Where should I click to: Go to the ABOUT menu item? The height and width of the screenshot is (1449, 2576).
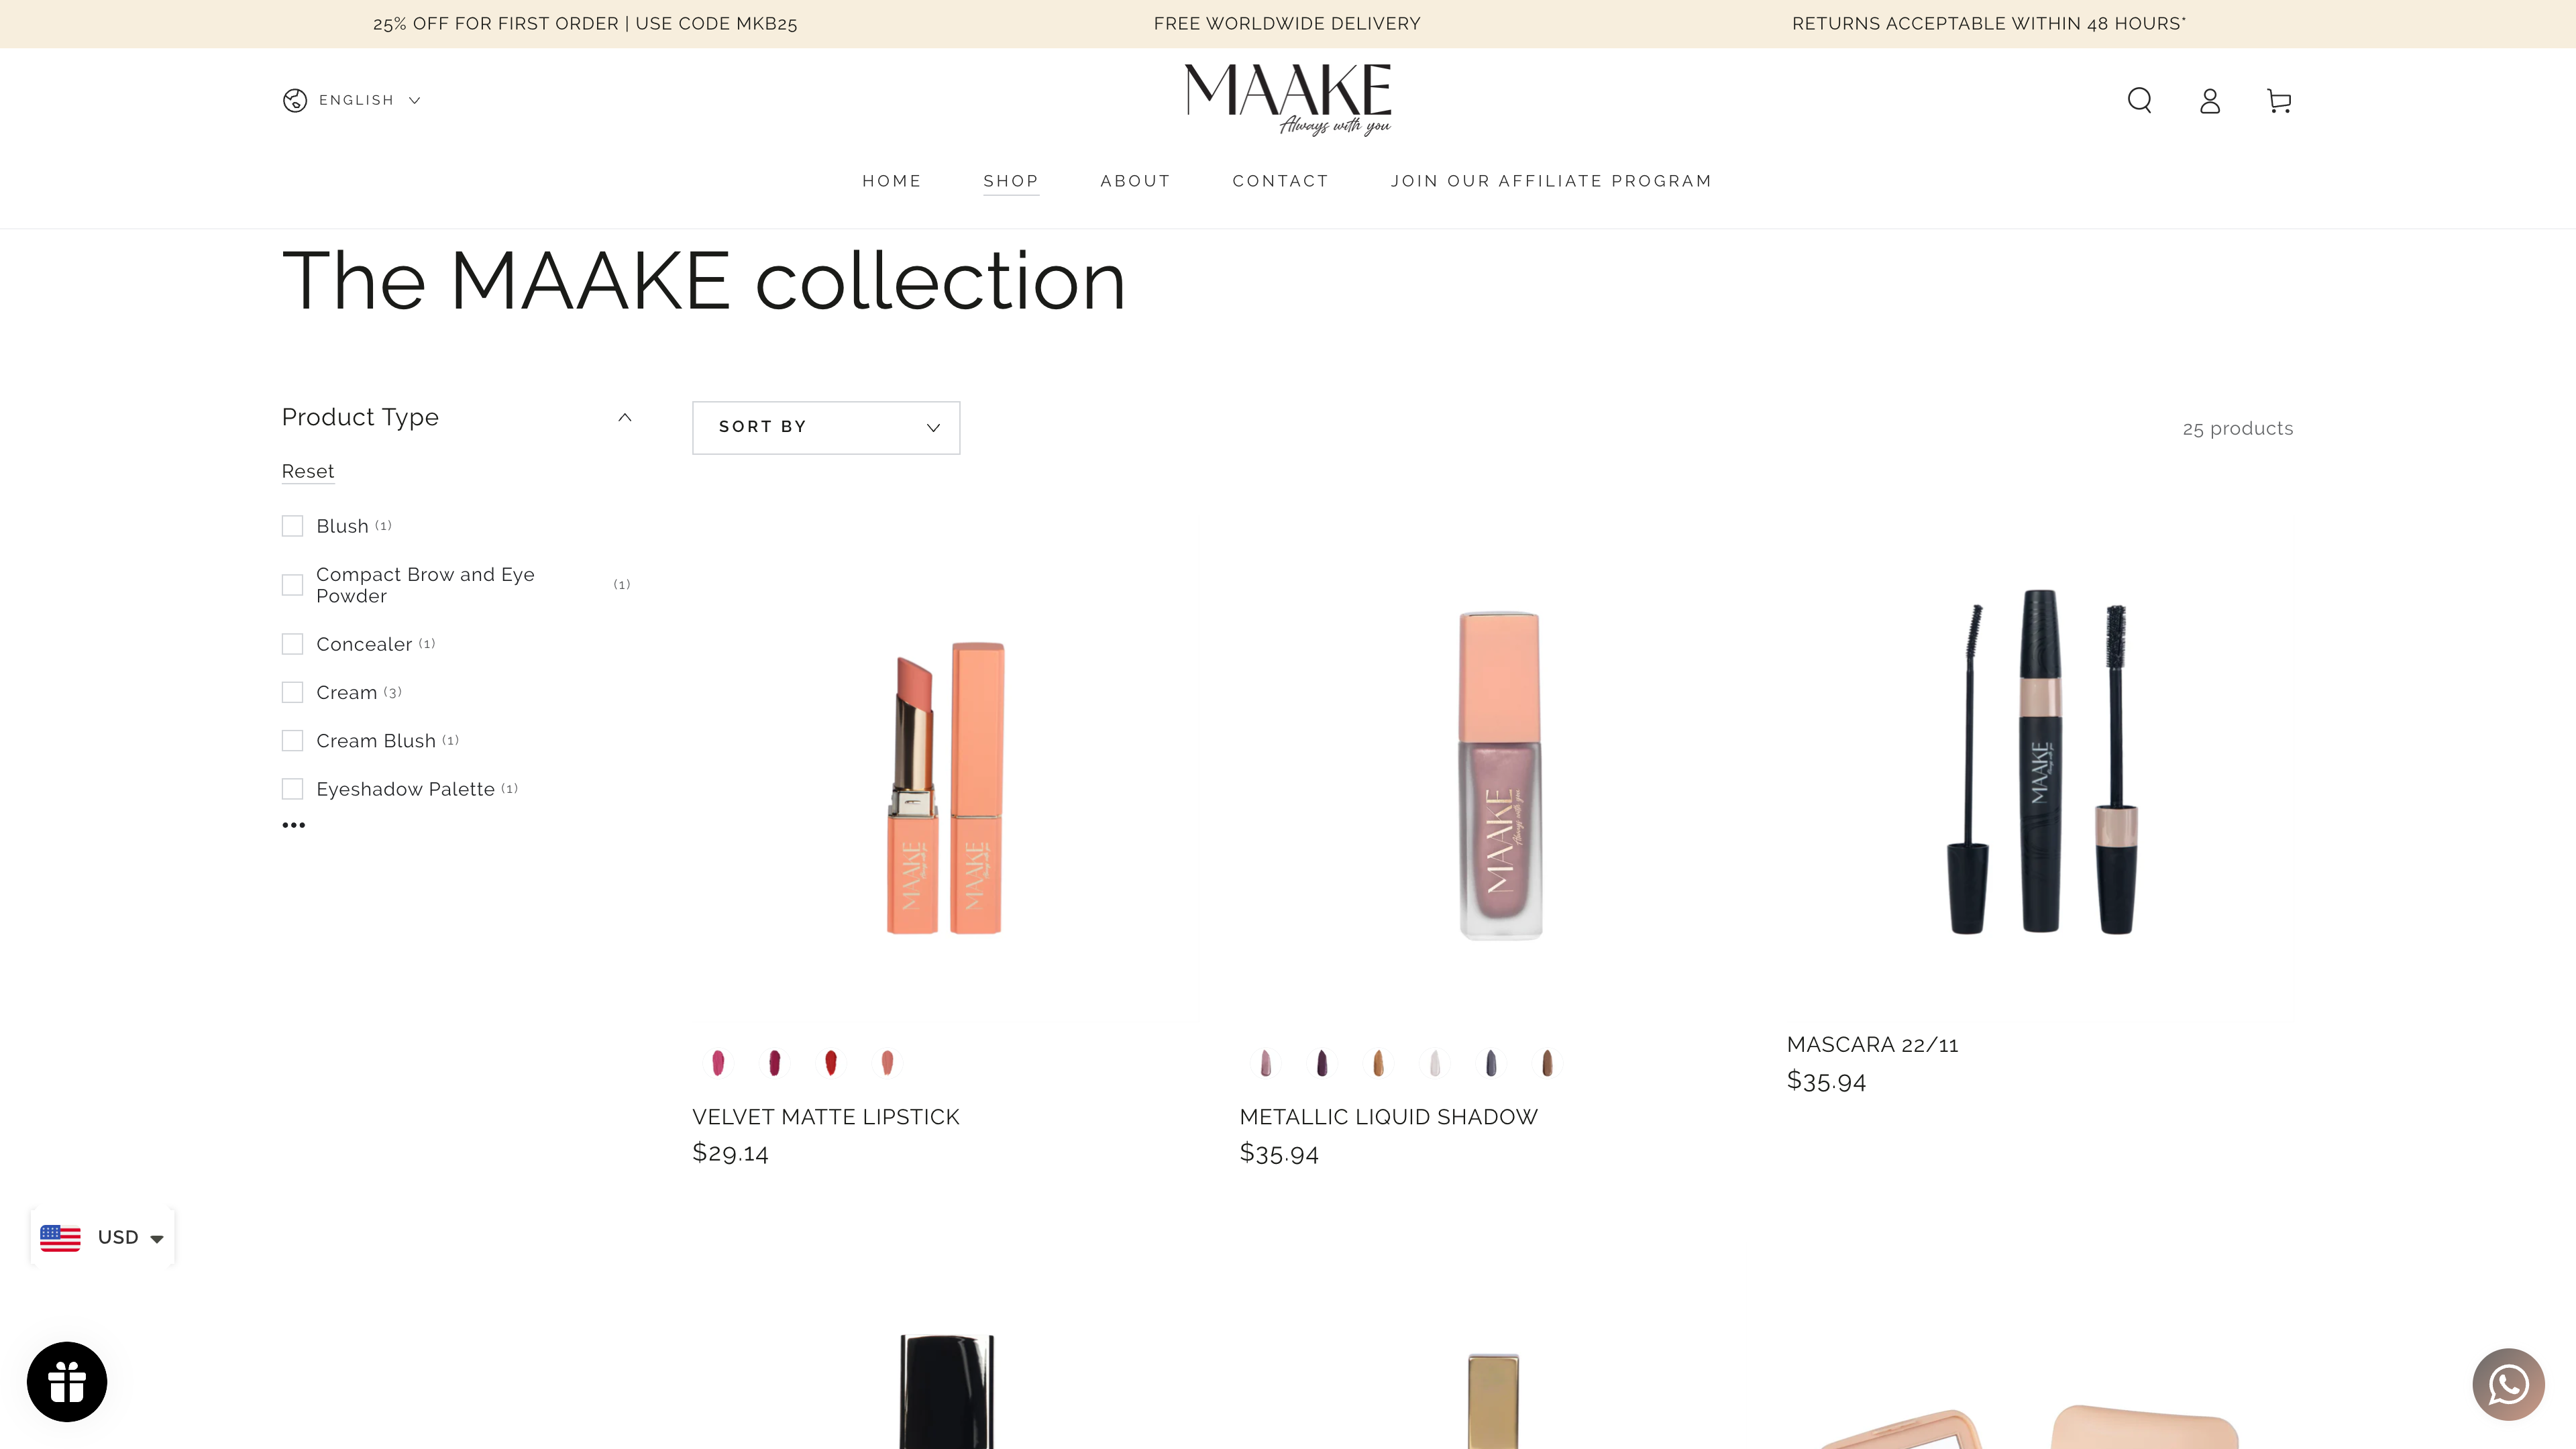pos(1135,181)
